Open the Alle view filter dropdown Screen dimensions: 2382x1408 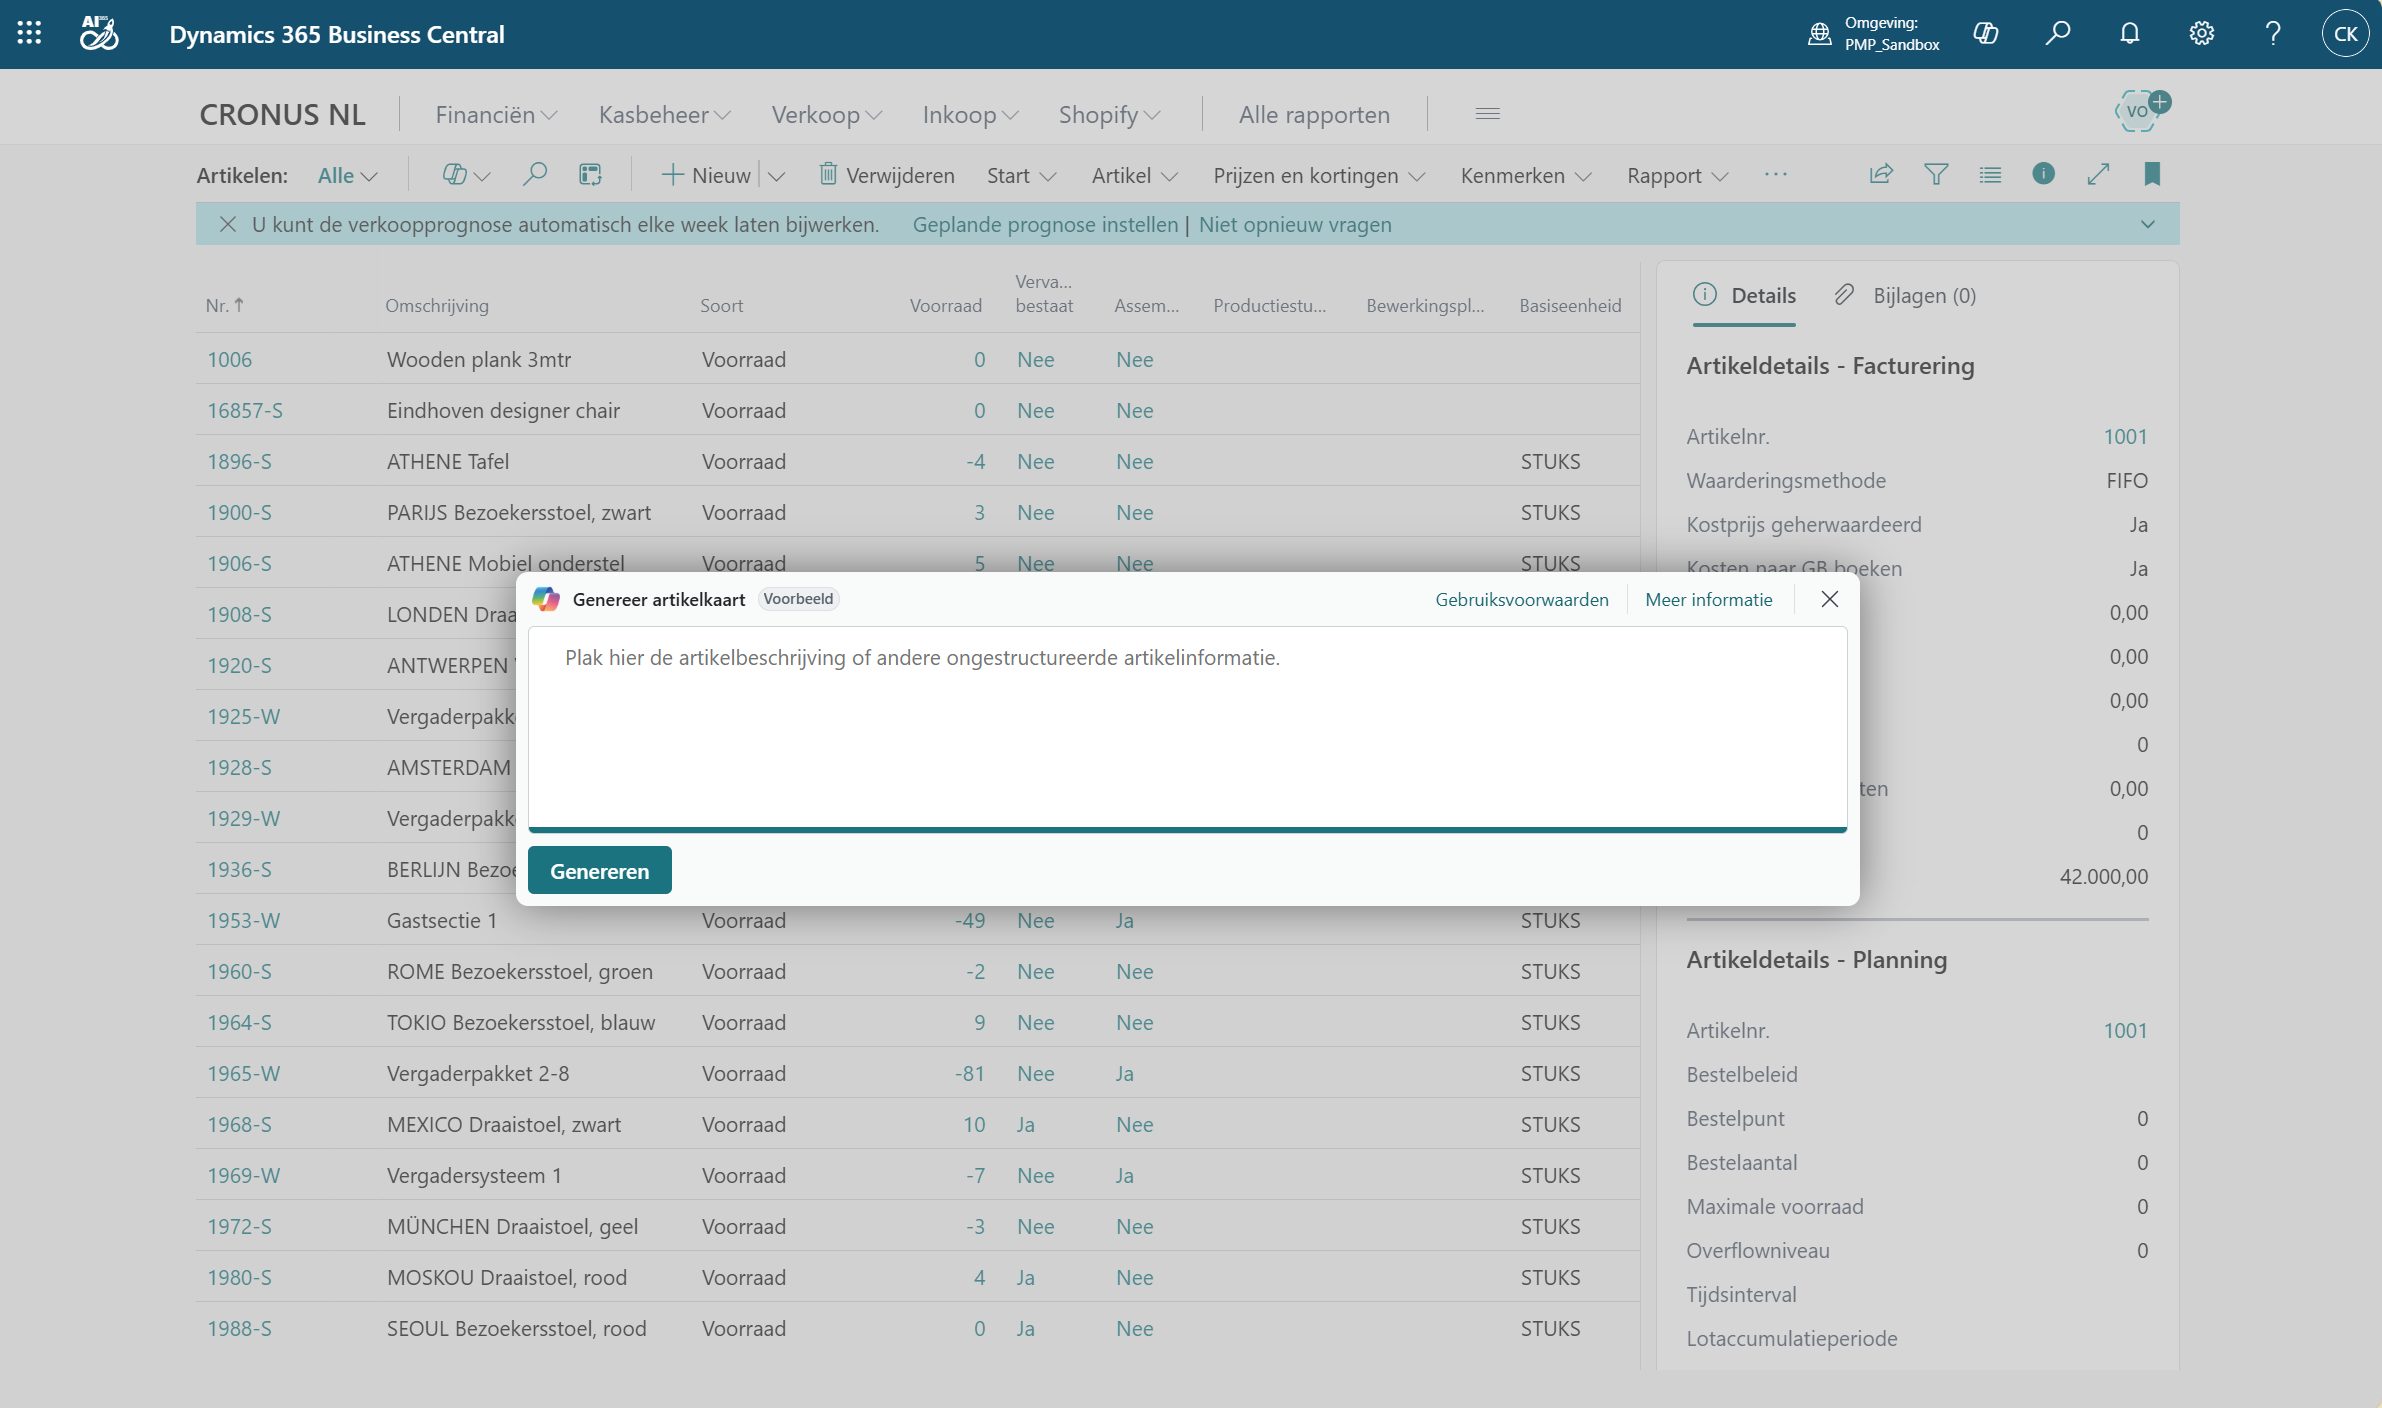[347, 175]
